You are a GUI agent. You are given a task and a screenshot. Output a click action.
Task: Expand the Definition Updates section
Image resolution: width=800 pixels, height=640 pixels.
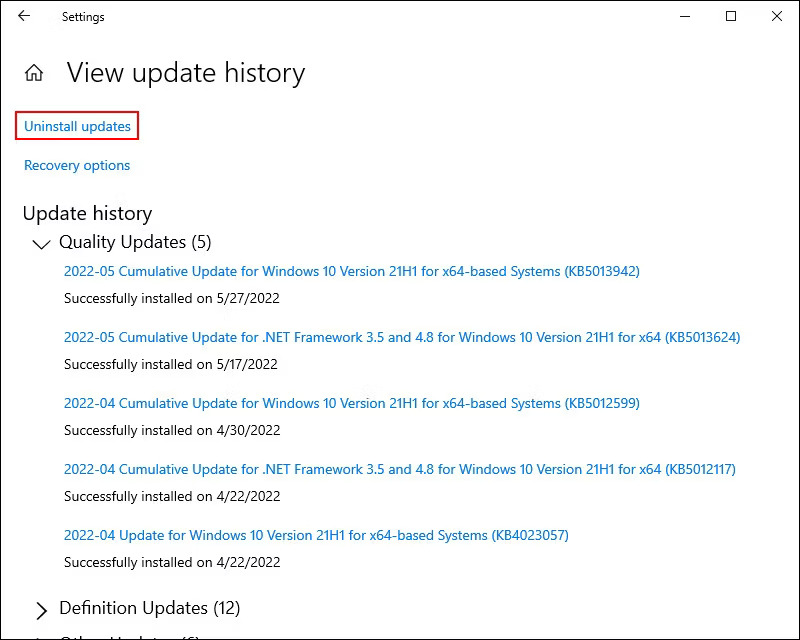point(41,609)
